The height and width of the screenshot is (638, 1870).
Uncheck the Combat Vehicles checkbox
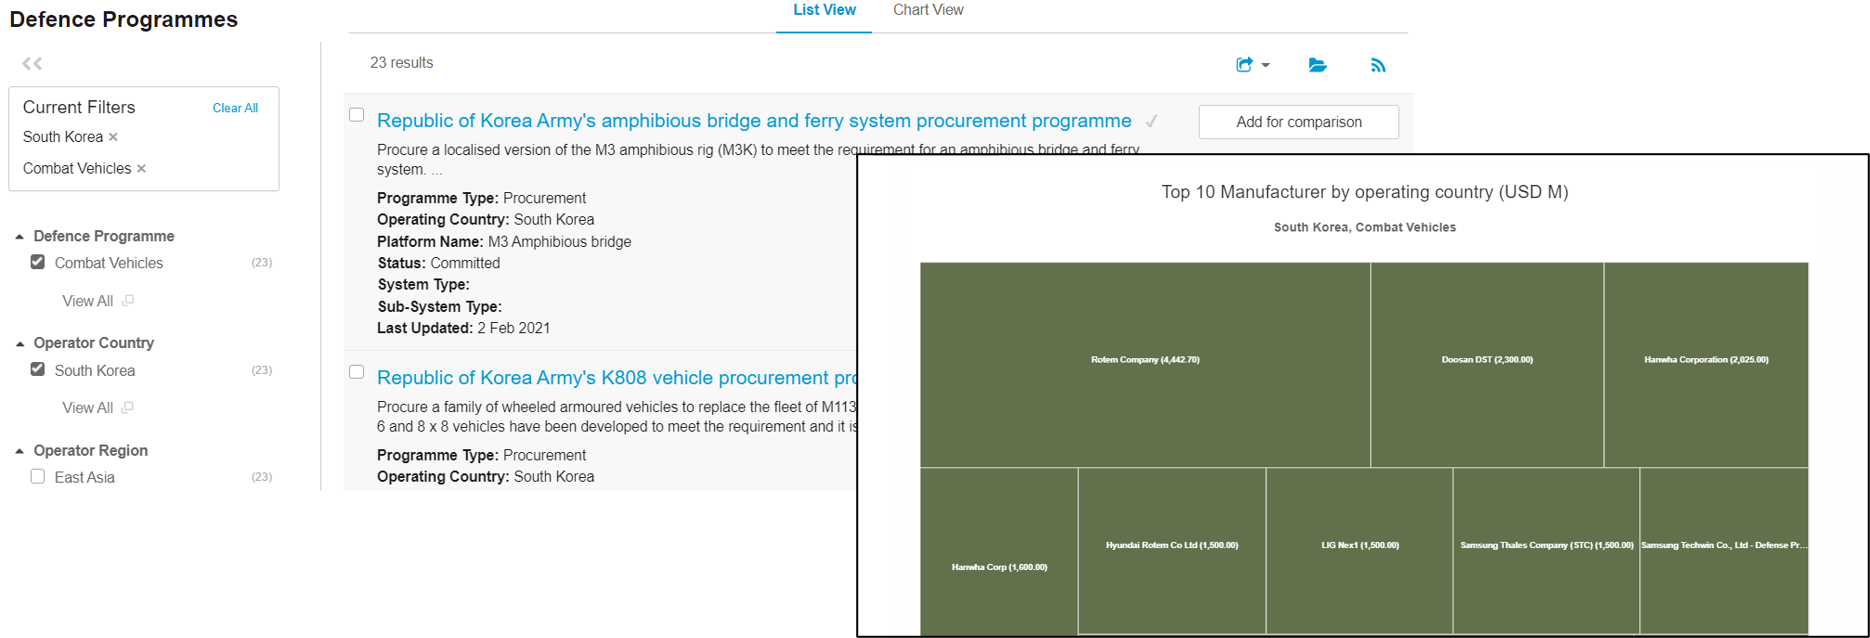pyautogui.click(x=38, y=262)
